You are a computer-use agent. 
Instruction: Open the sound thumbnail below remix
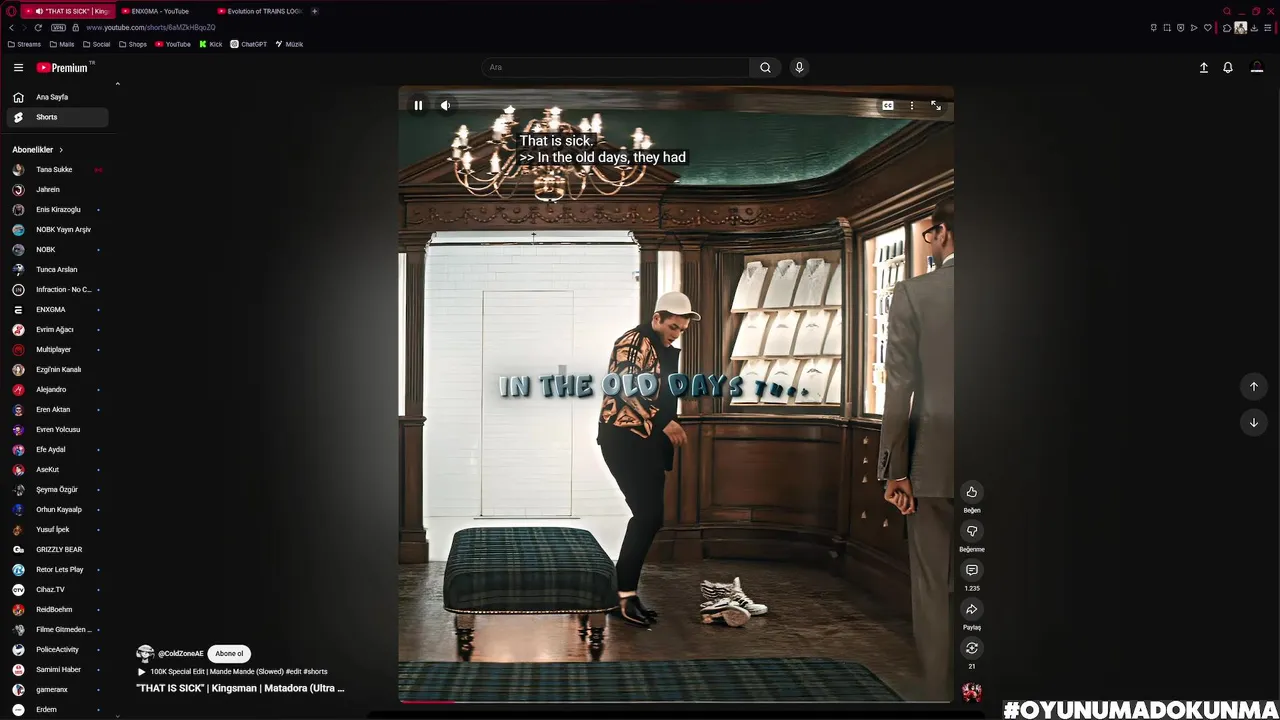[971, 691]
